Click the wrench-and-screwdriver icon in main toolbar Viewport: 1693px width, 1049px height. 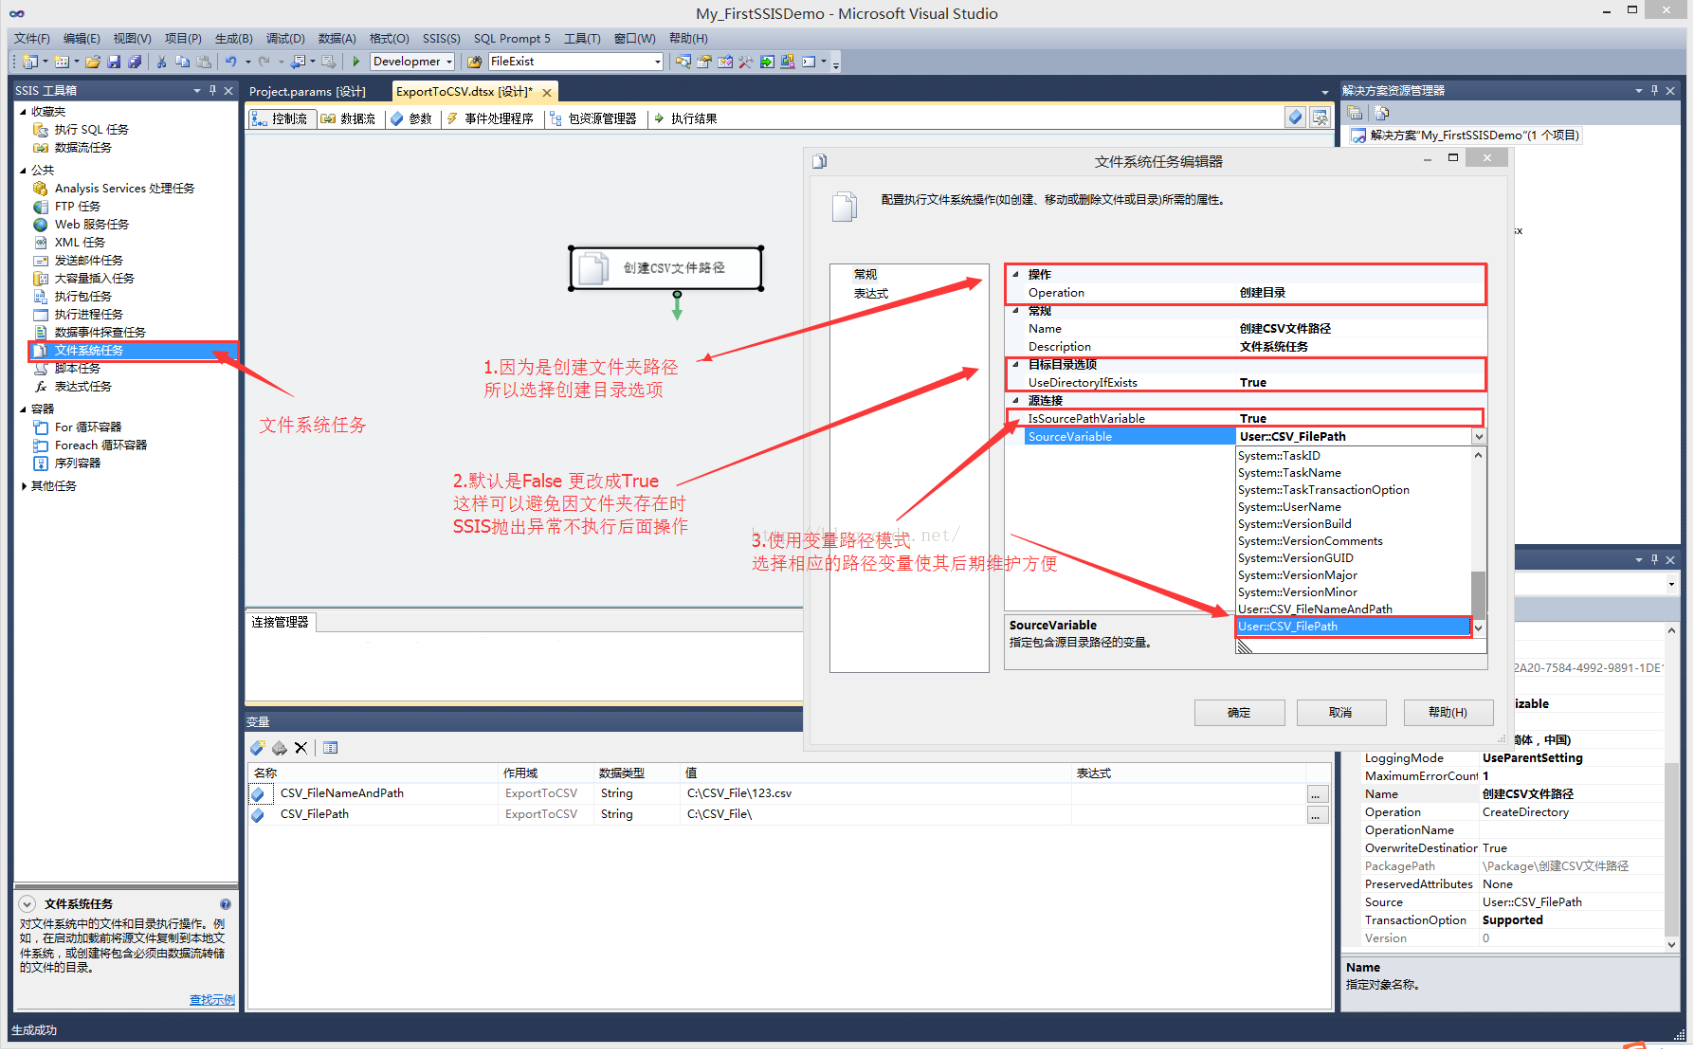click(x=746, y=62)
